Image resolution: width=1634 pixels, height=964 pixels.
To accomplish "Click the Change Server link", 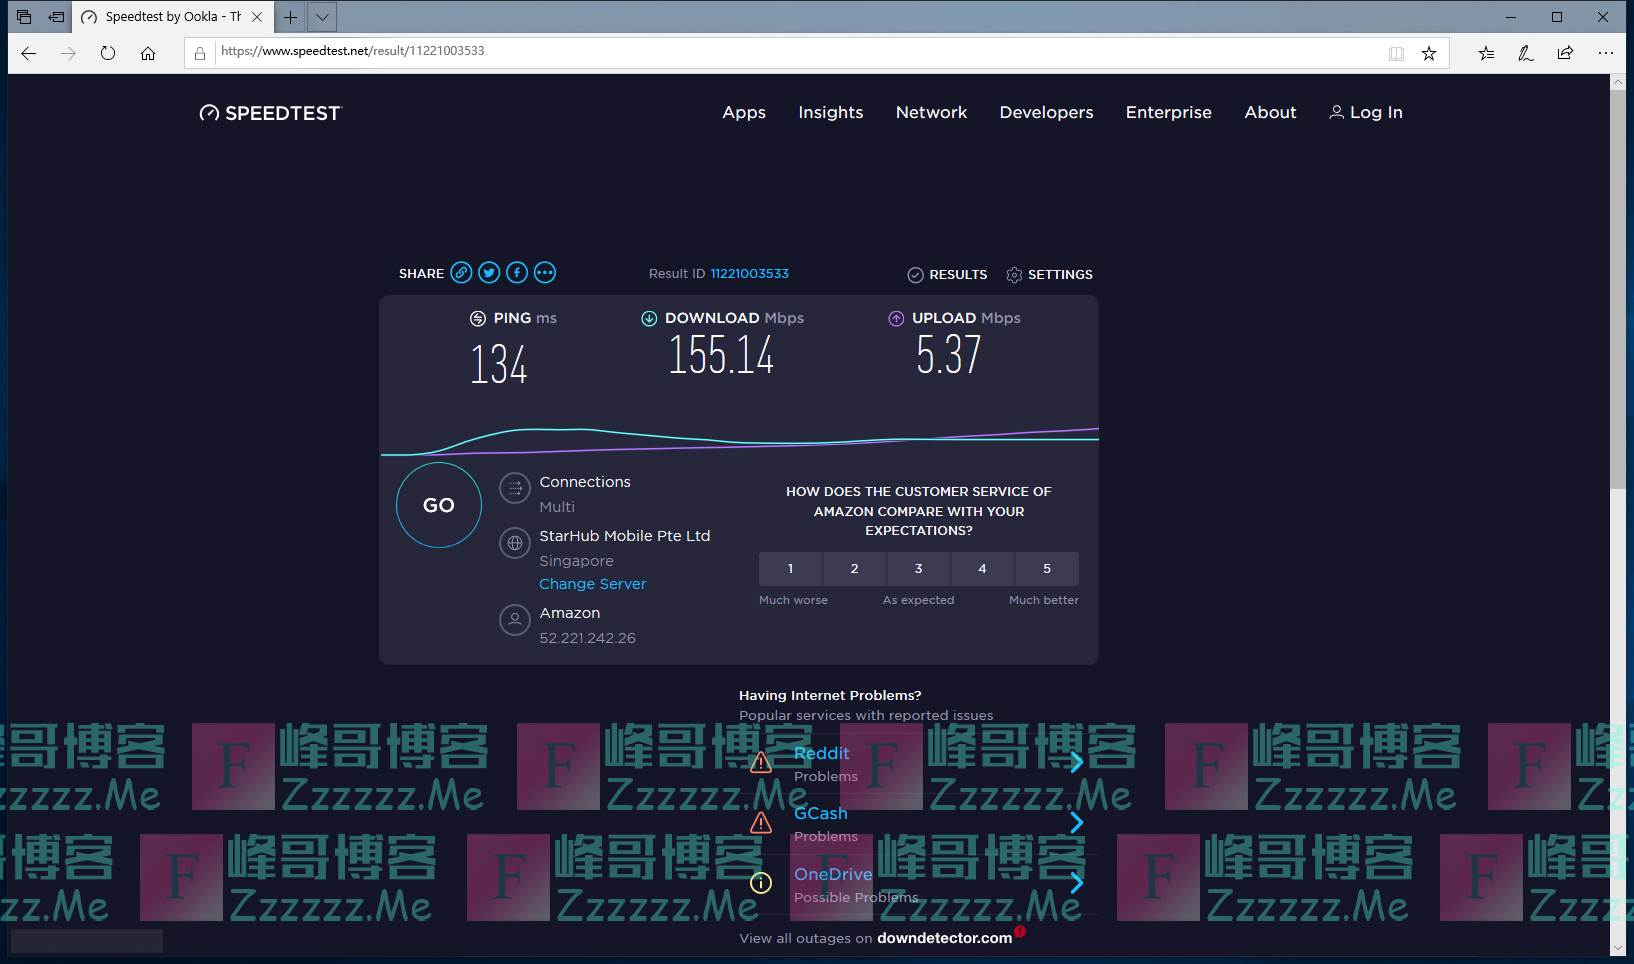I will pyautogui.click(x=593, y=584).
